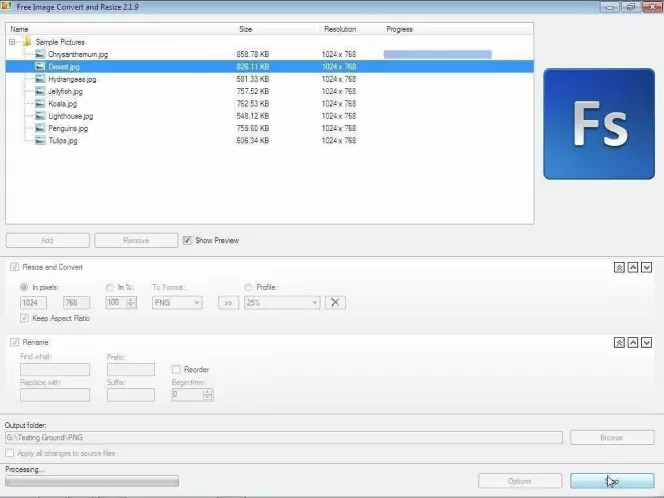Select Hydrangeas.jpg file name
The width and height of the screenshot is (664, 498).
[x=72, y=79]
